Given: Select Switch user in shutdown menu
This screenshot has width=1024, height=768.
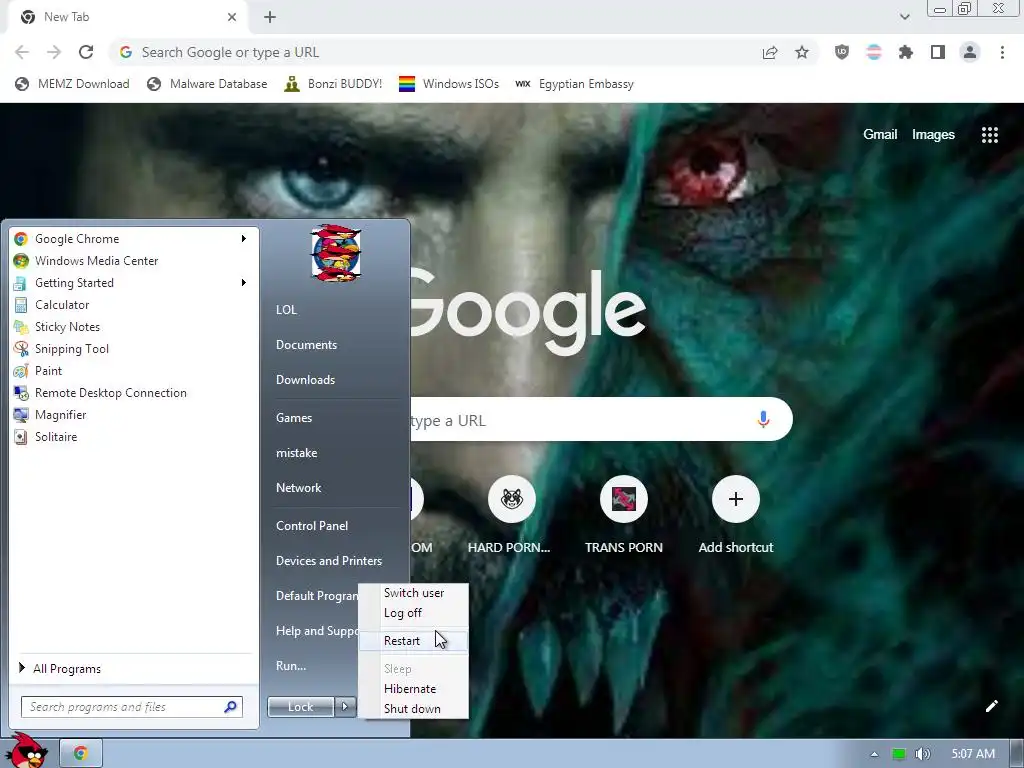Looking at the screenshot, I should 414,593.
